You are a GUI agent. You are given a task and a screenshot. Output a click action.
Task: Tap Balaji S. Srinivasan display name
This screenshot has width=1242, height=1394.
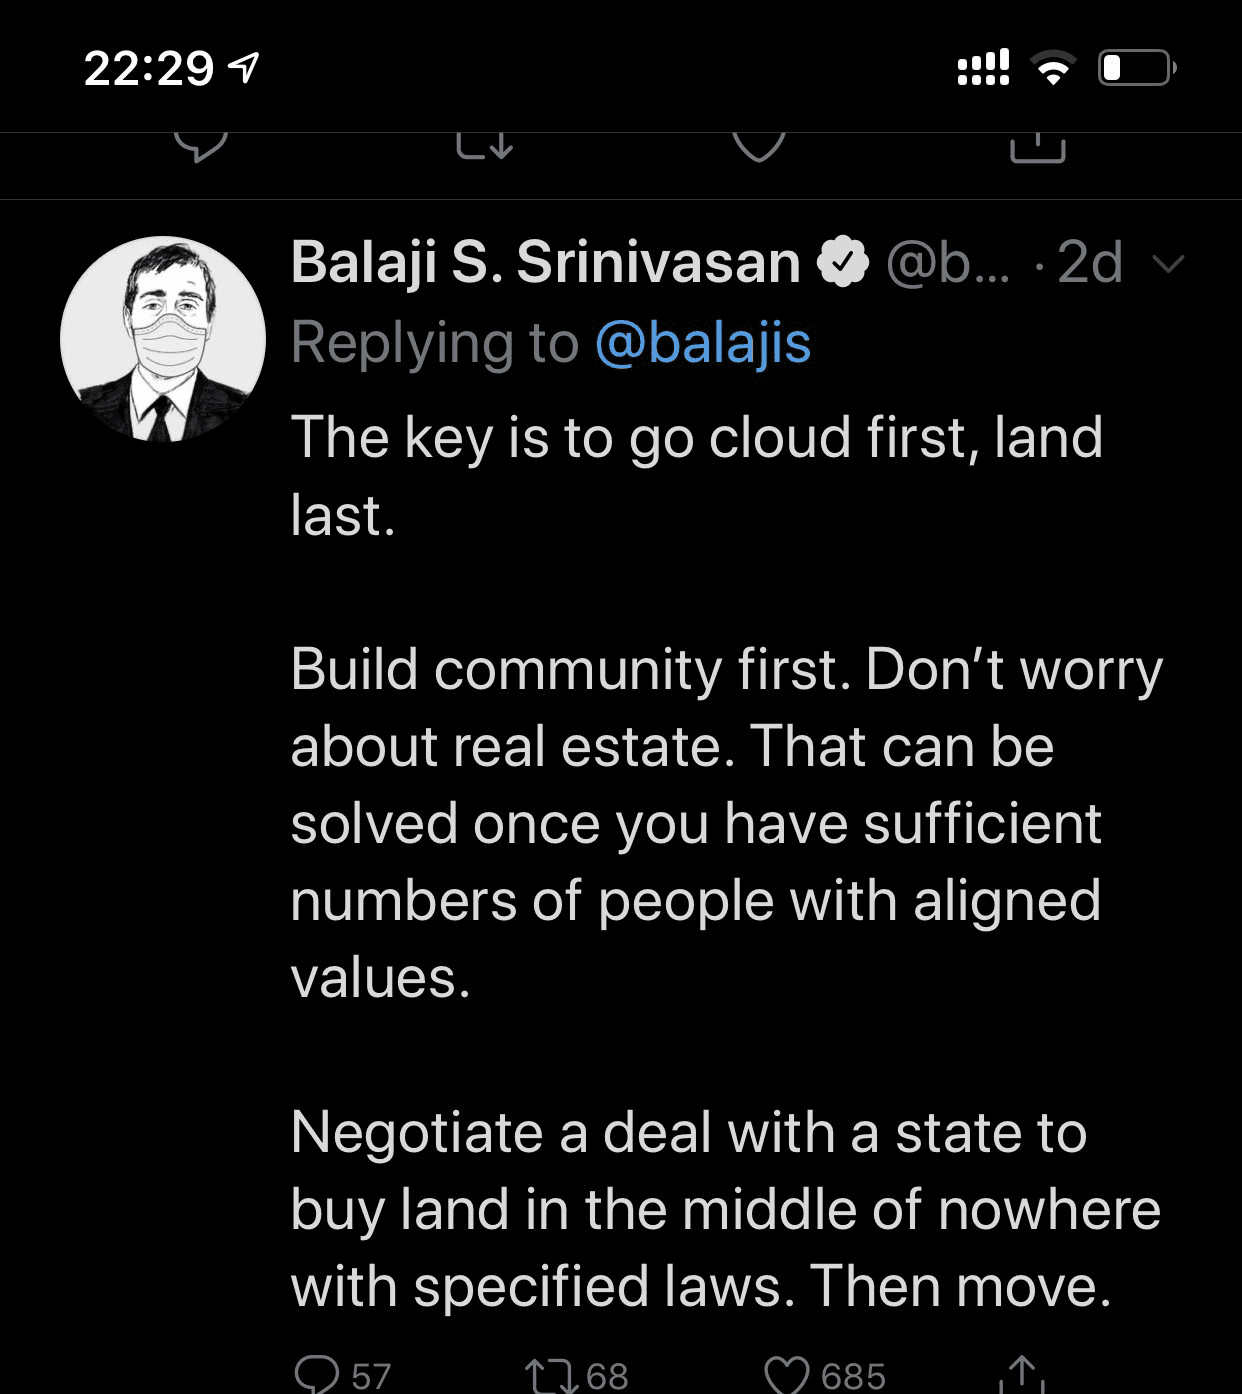(546, 263)
